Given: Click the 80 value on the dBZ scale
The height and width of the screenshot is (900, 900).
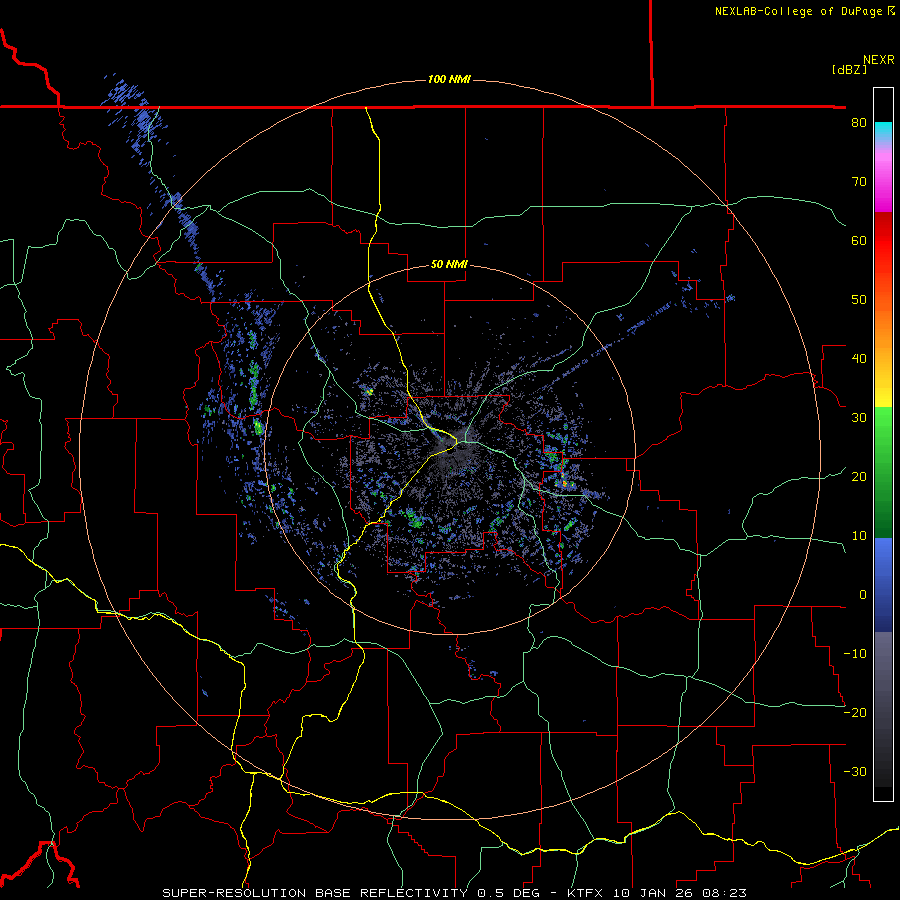Looking at the screenshot, I should point(859,123).
